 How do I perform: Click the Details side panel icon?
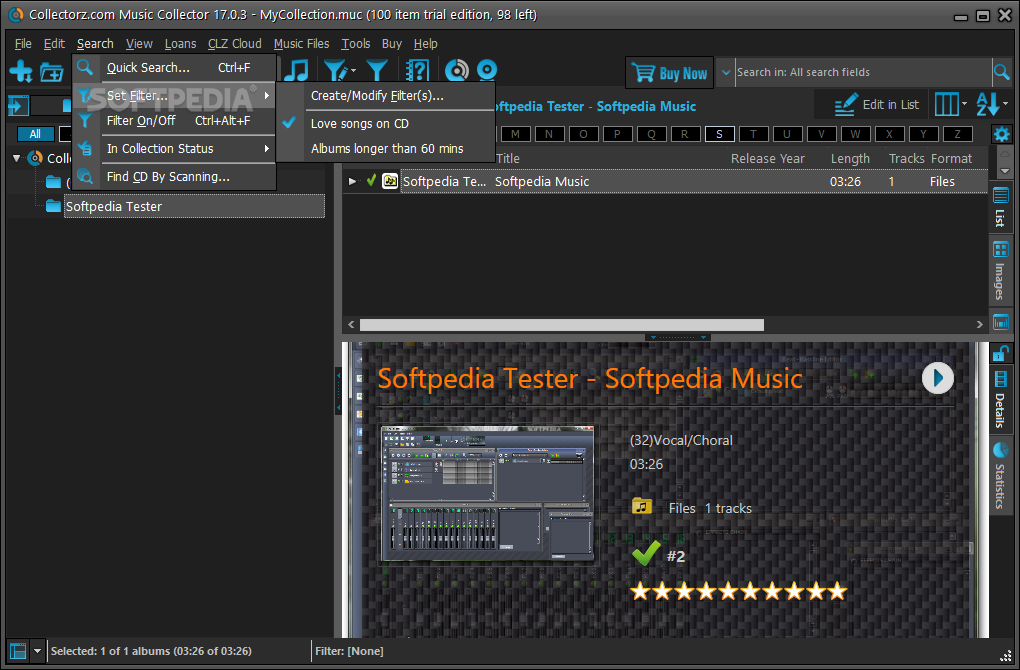[x=1000, y=379]
